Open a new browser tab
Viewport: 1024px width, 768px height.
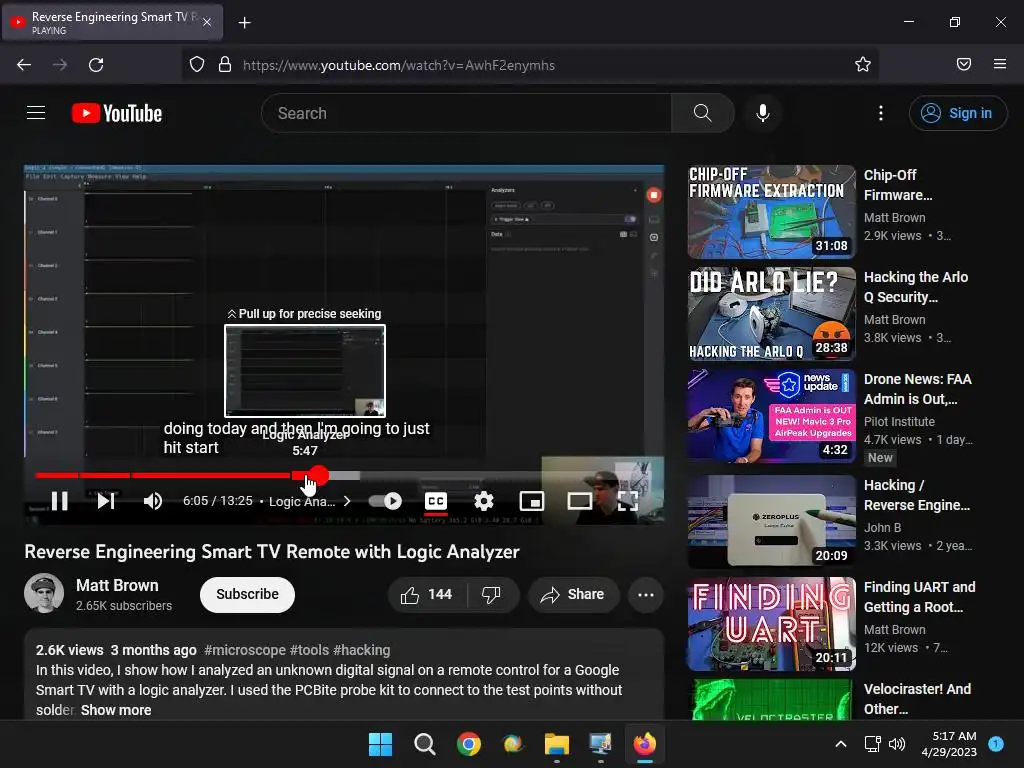click(x=244, y=23)
